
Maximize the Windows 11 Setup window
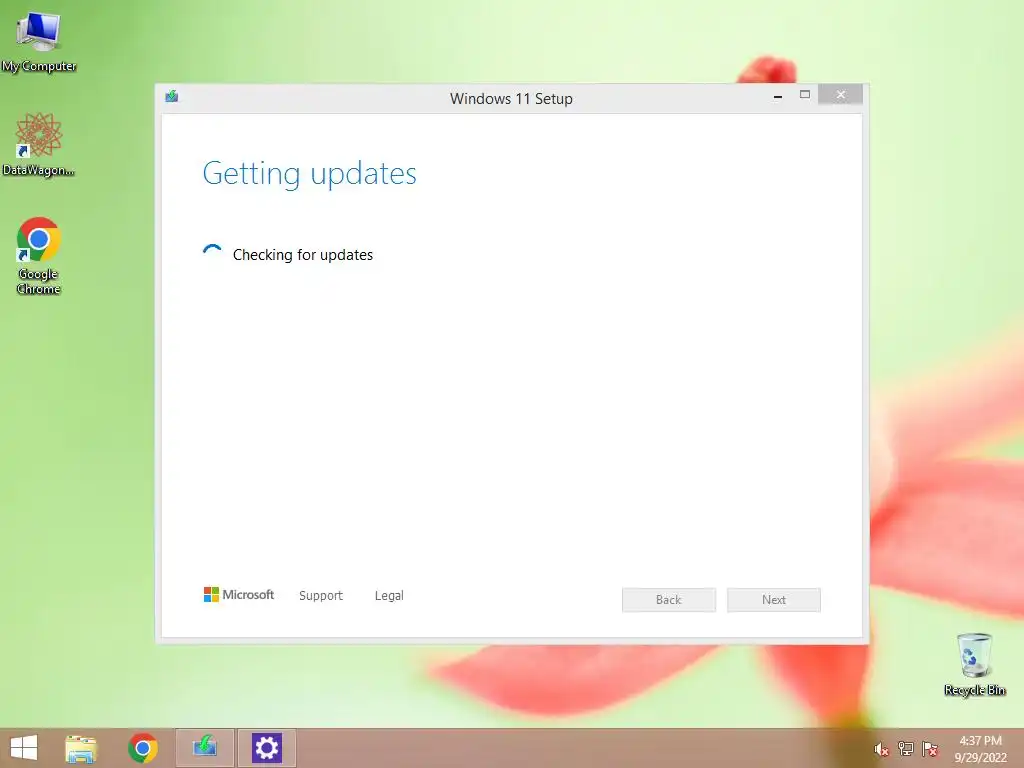pos(805,95)
